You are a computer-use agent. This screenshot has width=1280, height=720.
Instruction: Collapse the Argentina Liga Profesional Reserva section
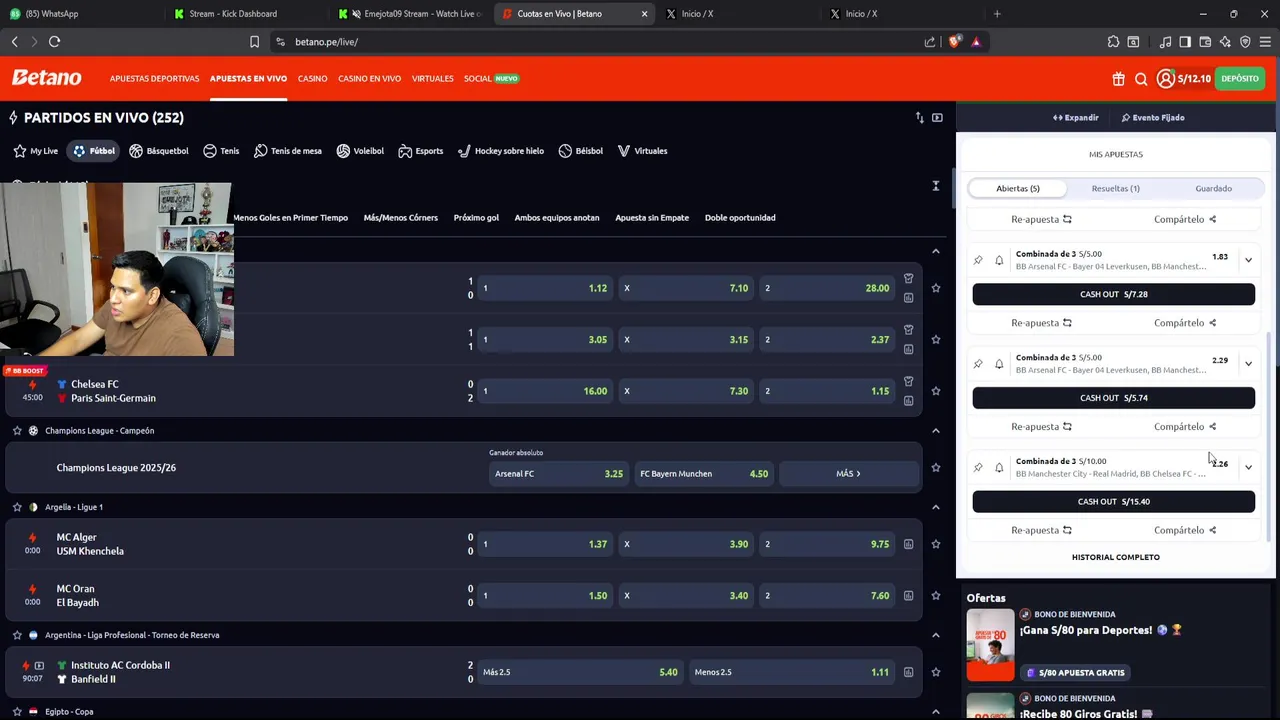click(x=936, y=635)
